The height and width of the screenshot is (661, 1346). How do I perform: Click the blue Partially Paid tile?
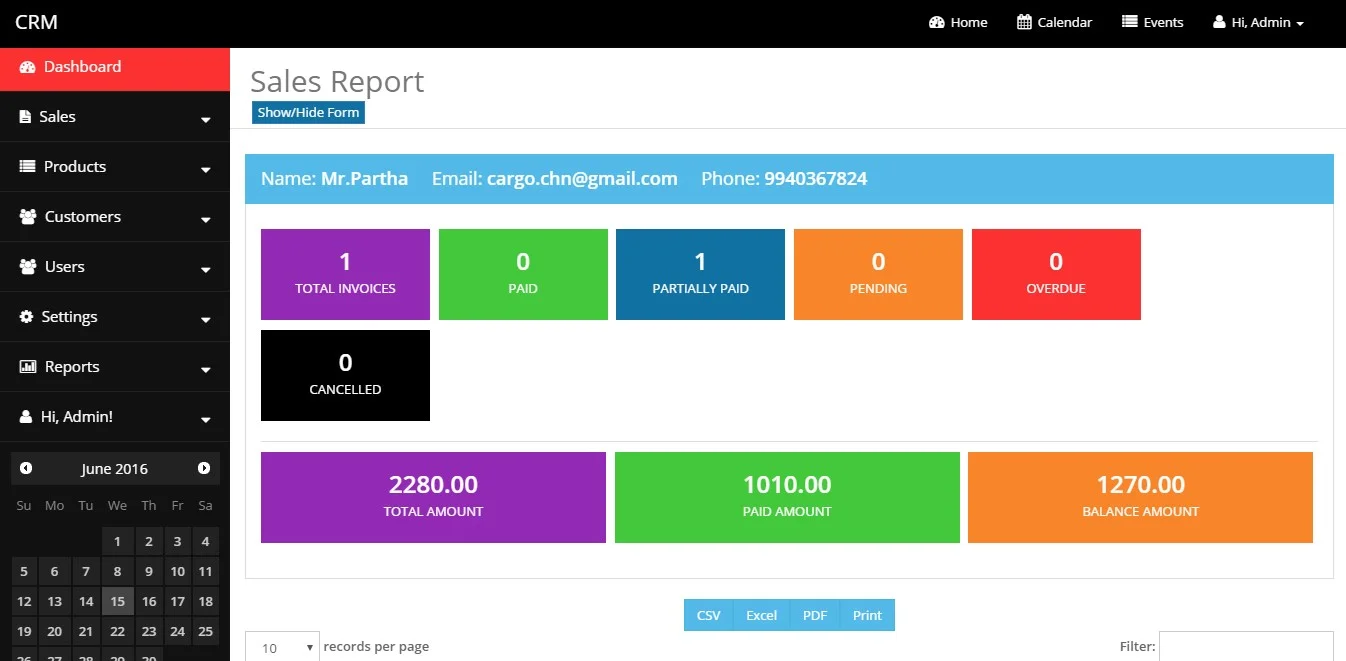click(x=700, y=274)
